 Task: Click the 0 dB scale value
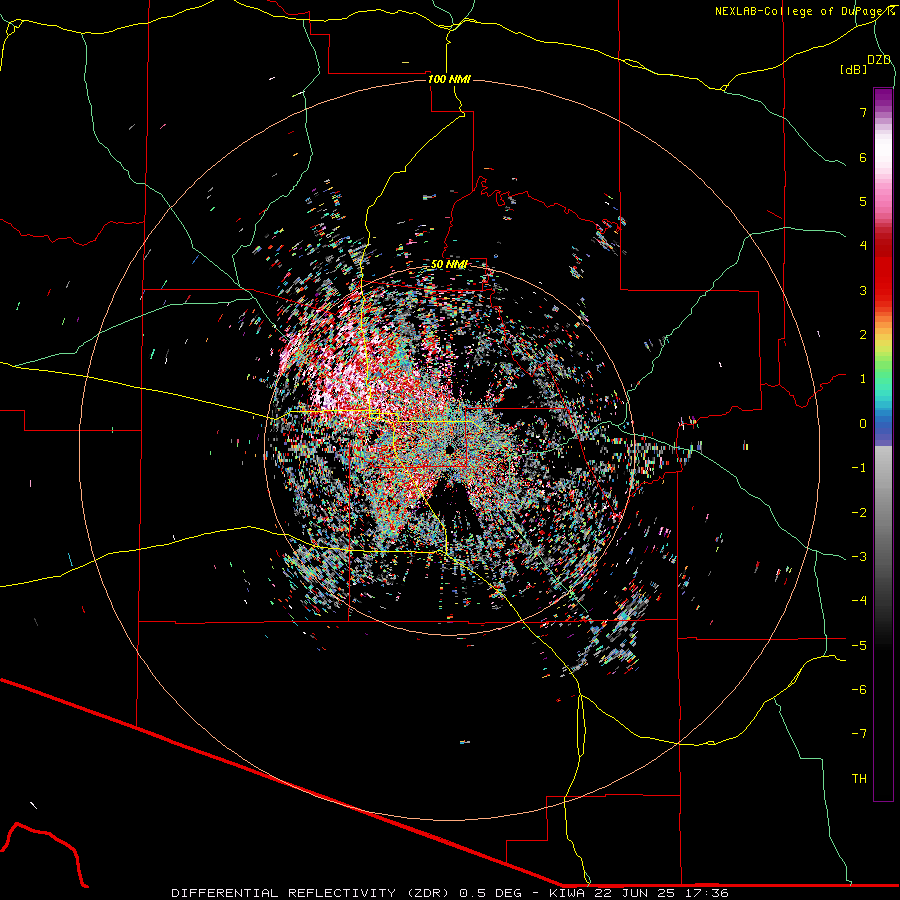pos(863,424)
